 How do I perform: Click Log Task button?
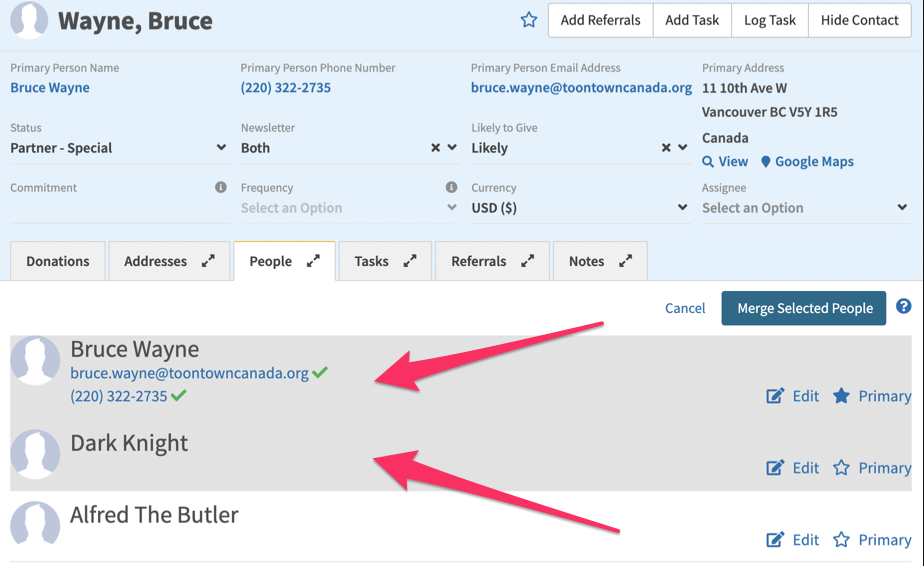click(770, 20)
